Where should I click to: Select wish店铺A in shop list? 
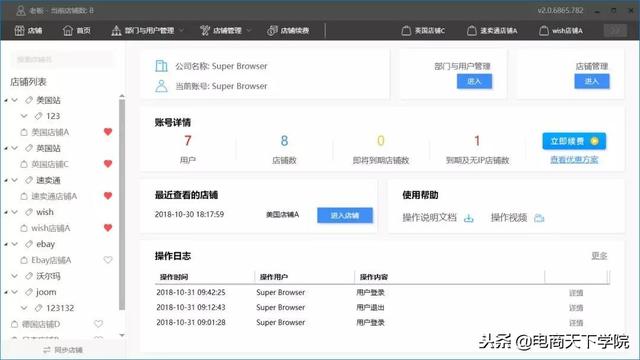(51, 228)
